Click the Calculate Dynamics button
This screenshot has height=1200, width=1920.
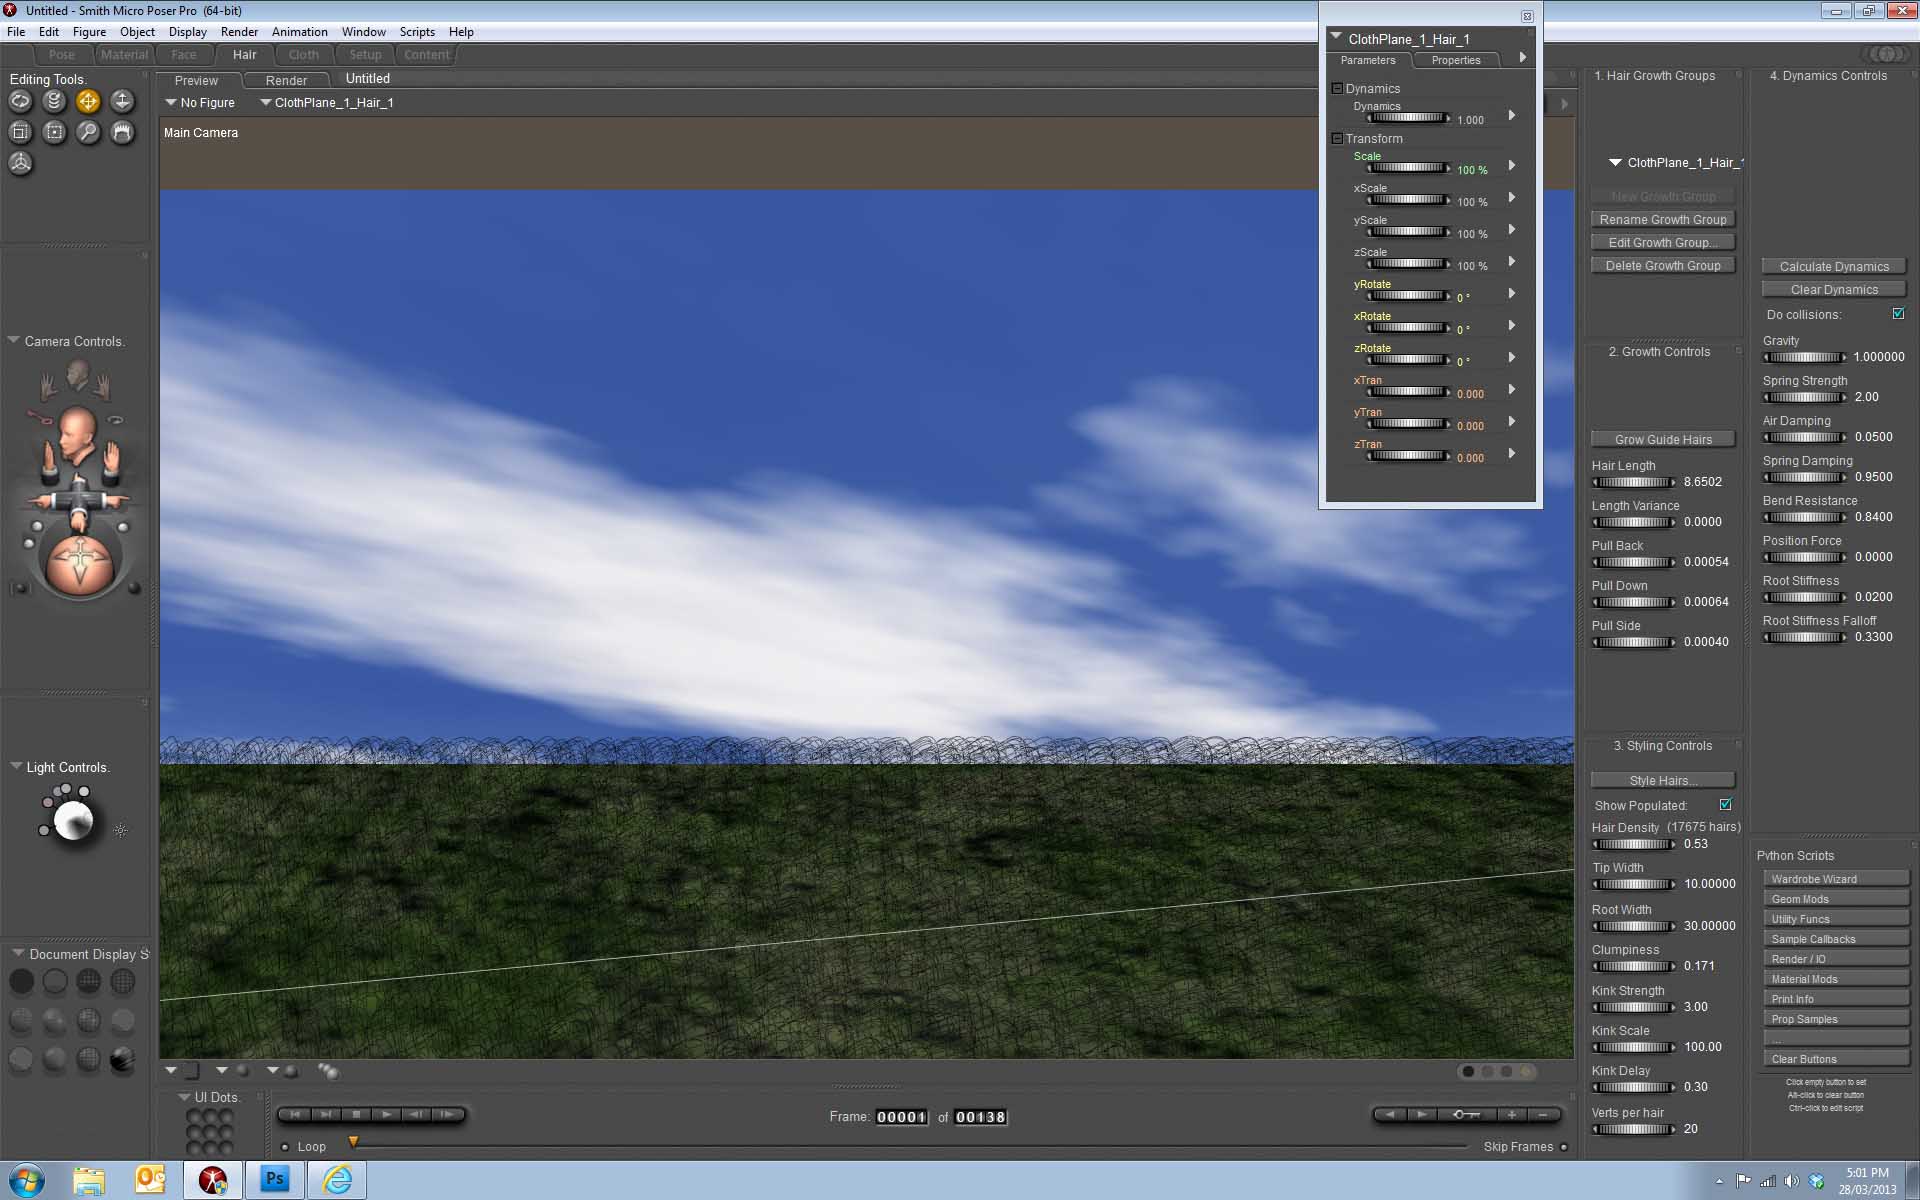point(1834,267)
